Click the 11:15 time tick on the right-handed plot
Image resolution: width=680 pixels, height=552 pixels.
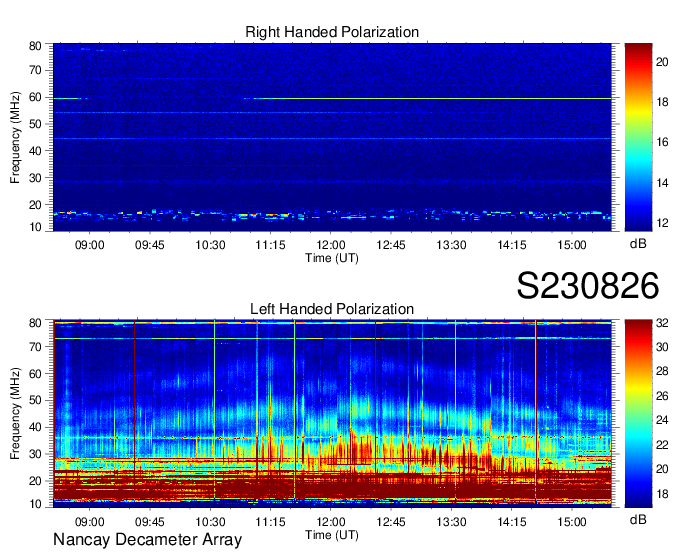(x=270, y=245)
